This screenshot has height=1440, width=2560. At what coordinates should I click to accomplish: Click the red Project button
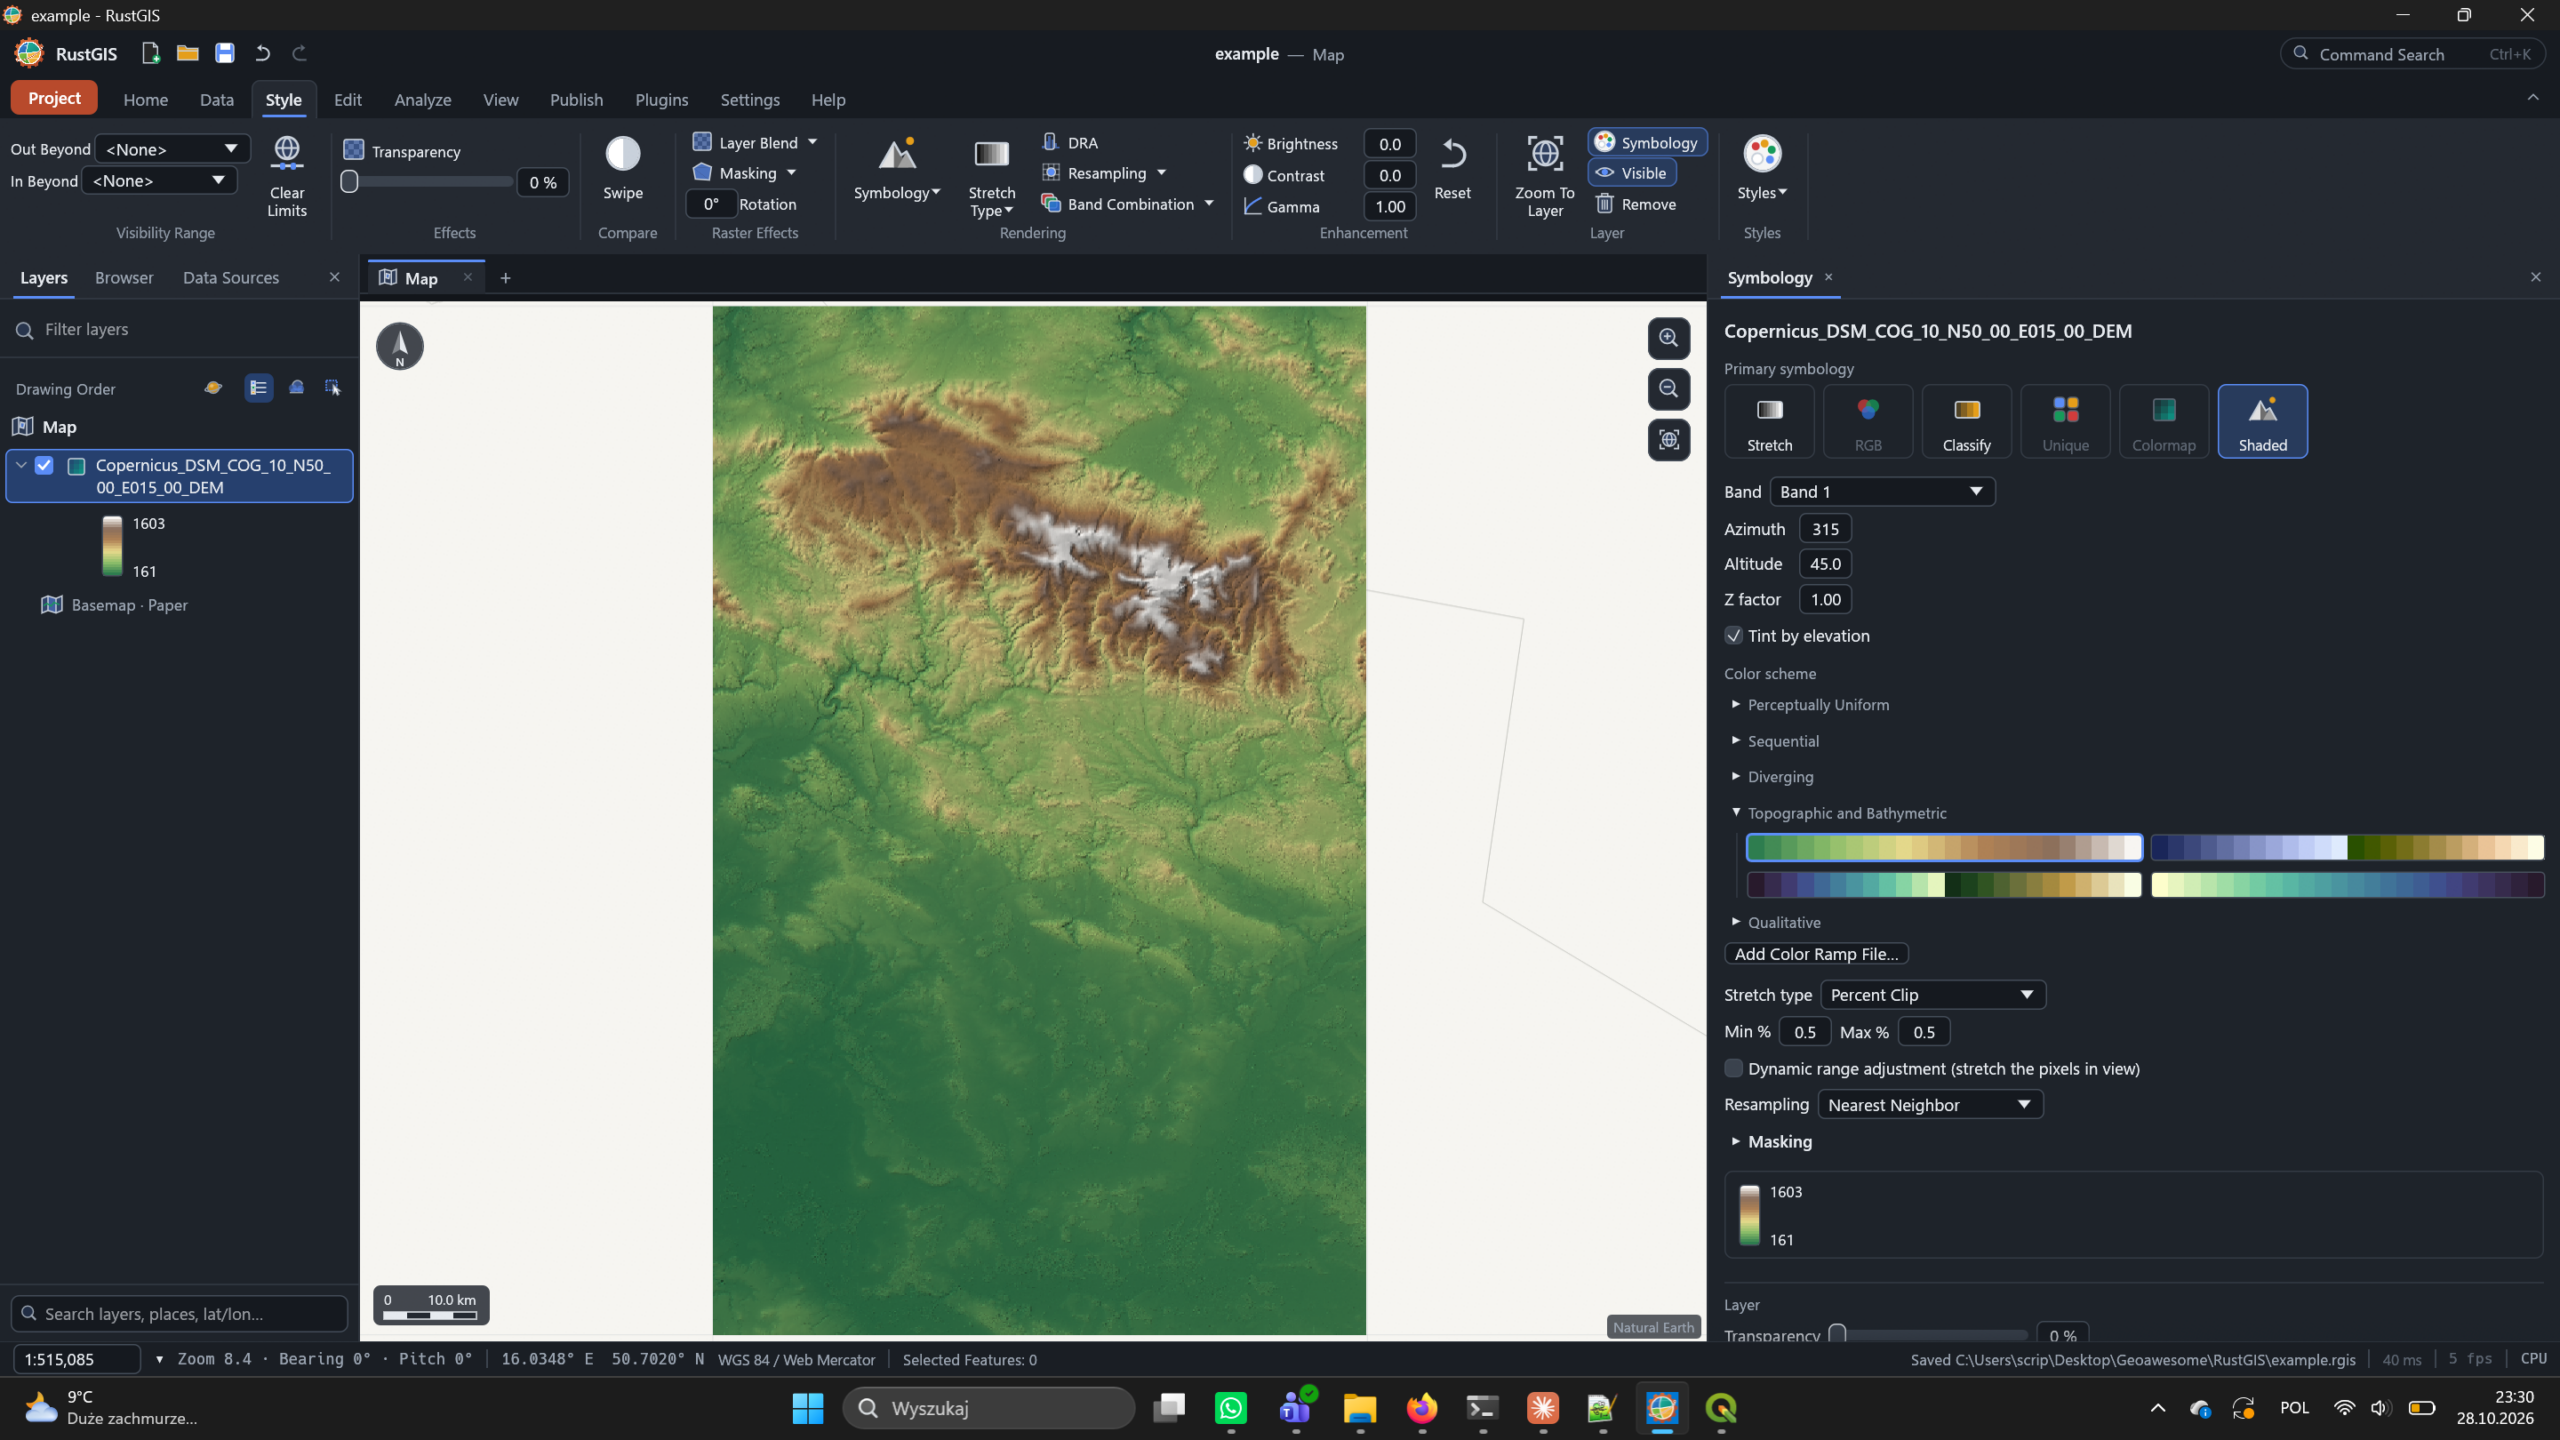pyautogui.click(x=54, y=98)
